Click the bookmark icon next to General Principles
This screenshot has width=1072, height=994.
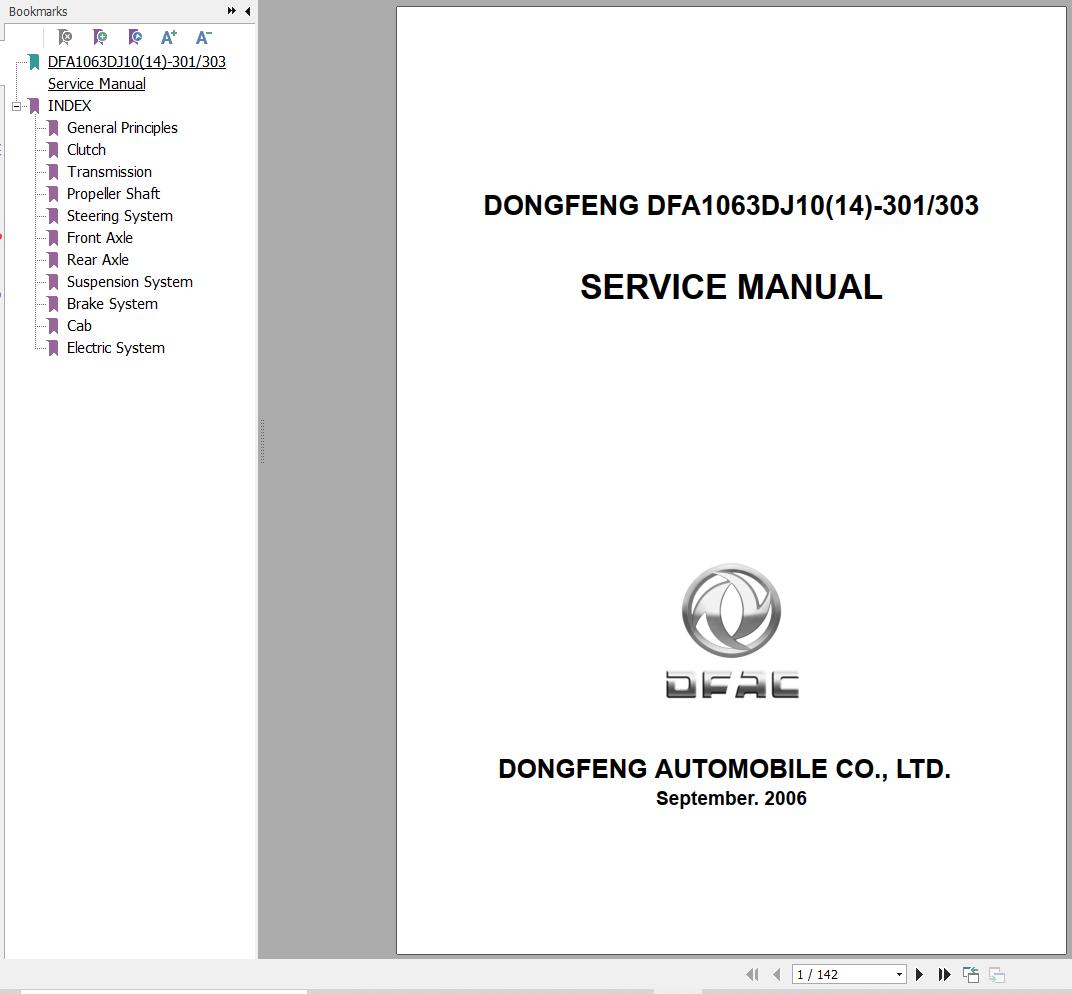pyautogui.click(x=53, y=128)
